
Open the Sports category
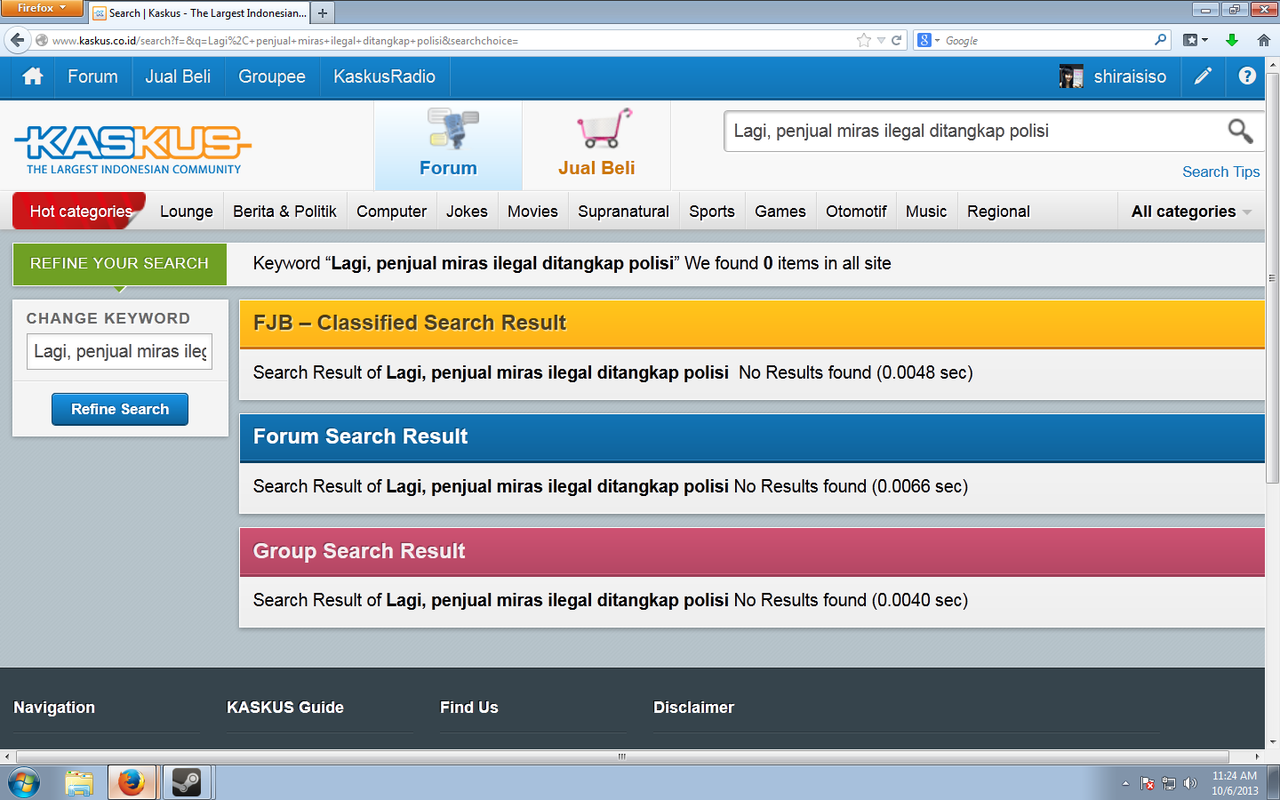[x=712, y=211]
